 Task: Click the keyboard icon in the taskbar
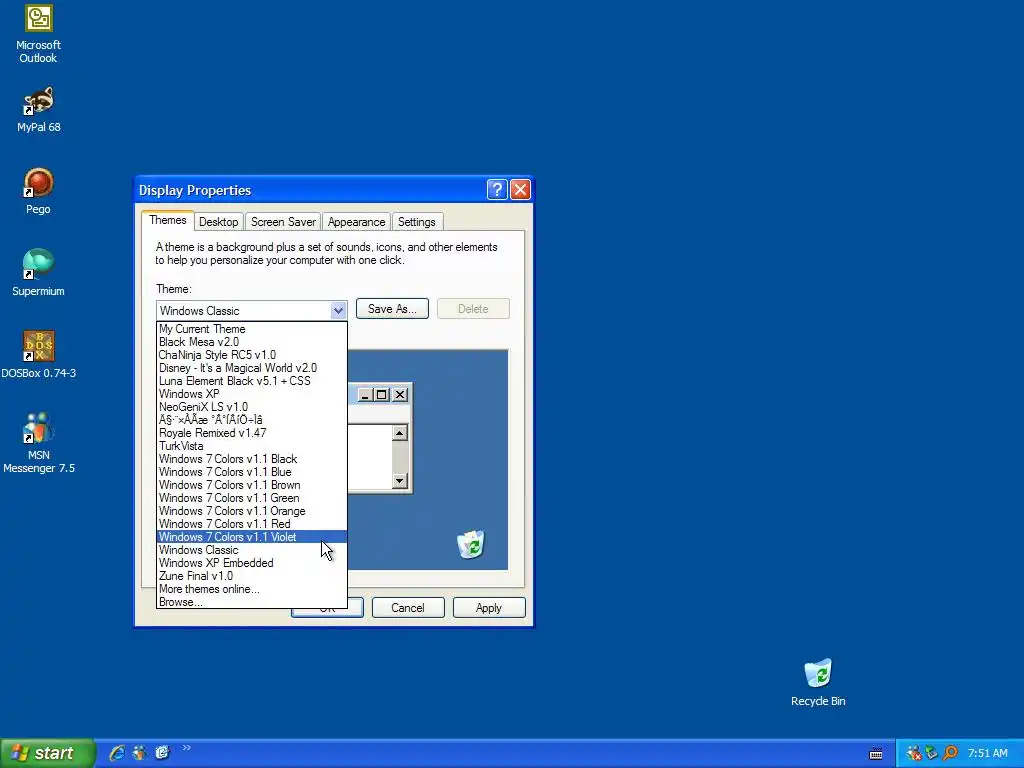click(x=876, y=754)
